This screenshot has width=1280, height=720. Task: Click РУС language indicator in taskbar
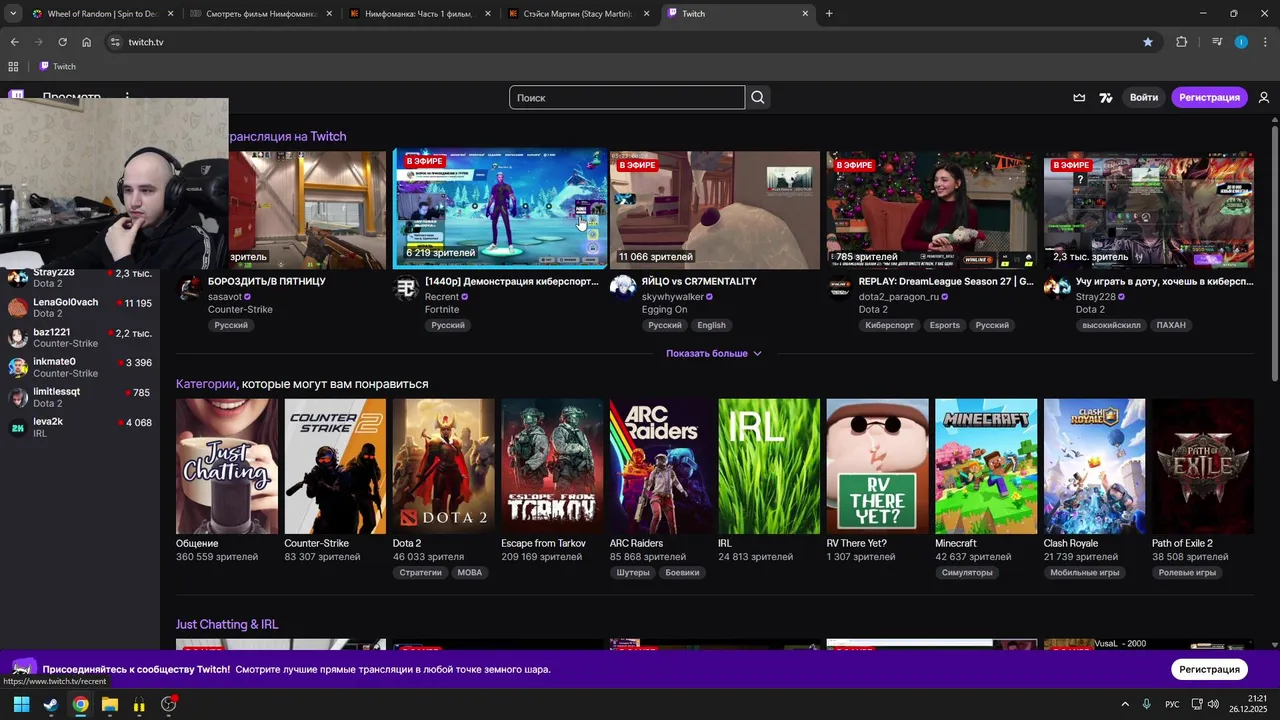click(1172, 704)
